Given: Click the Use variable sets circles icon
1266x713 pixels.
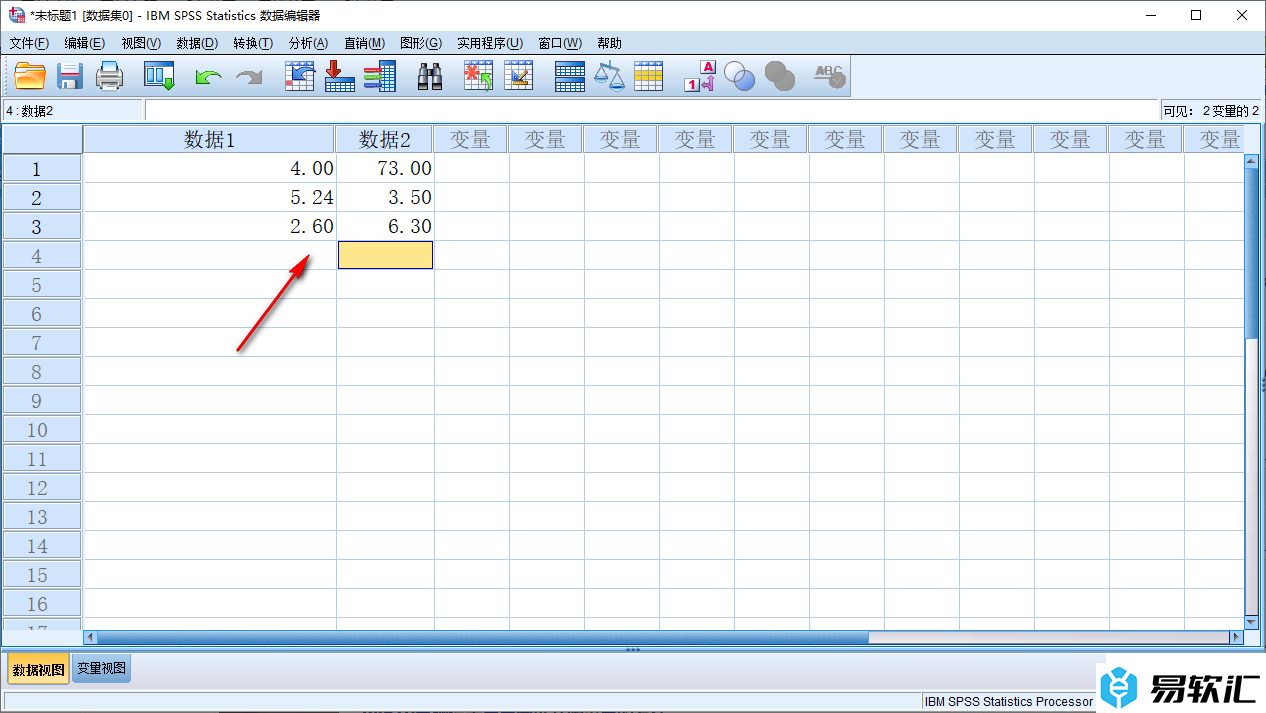Looking at the screenshot, I should (x=740, y=76).
